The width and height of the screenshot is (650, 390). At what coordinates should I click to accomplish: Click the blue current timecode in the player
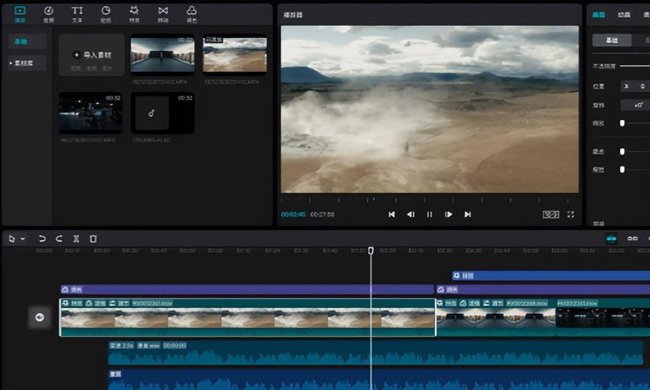coord(293,215)
